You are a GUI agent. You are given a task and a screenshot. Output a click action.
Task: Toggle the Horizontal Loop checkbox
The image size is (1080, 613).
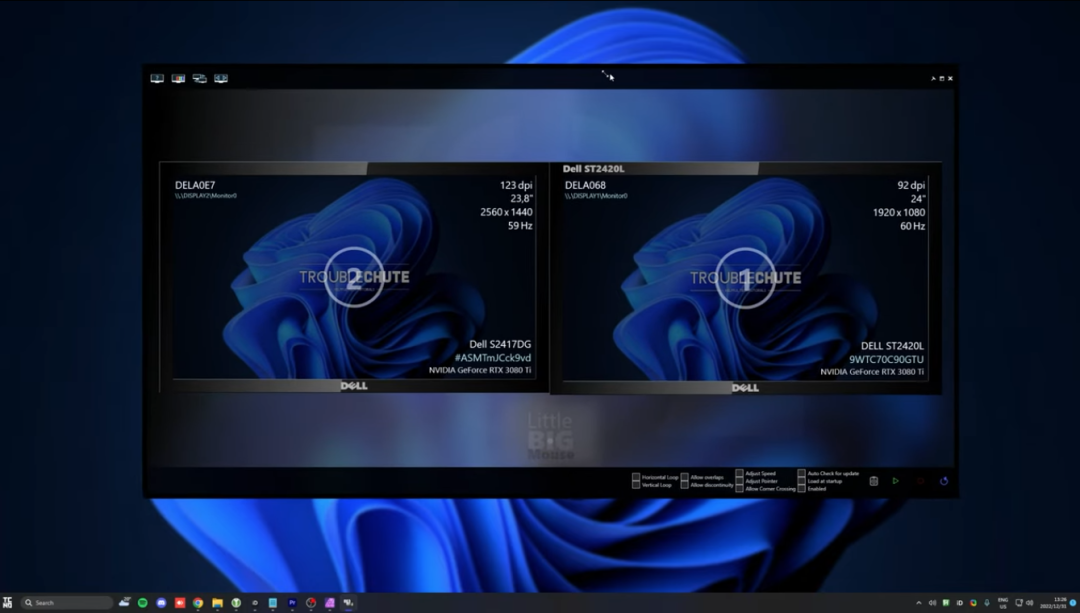tap(636, 477)
